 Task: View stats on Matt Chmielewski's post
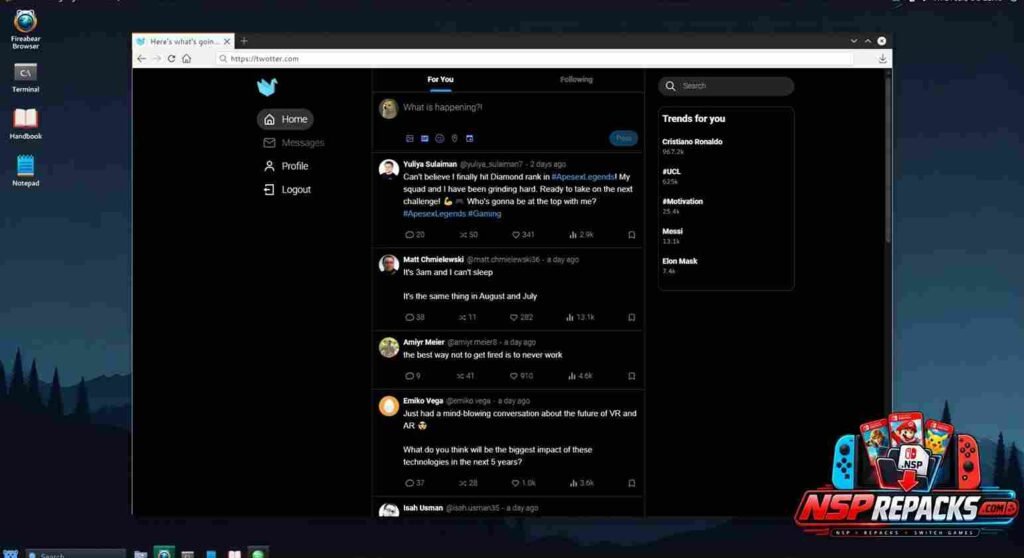[580, 318]
